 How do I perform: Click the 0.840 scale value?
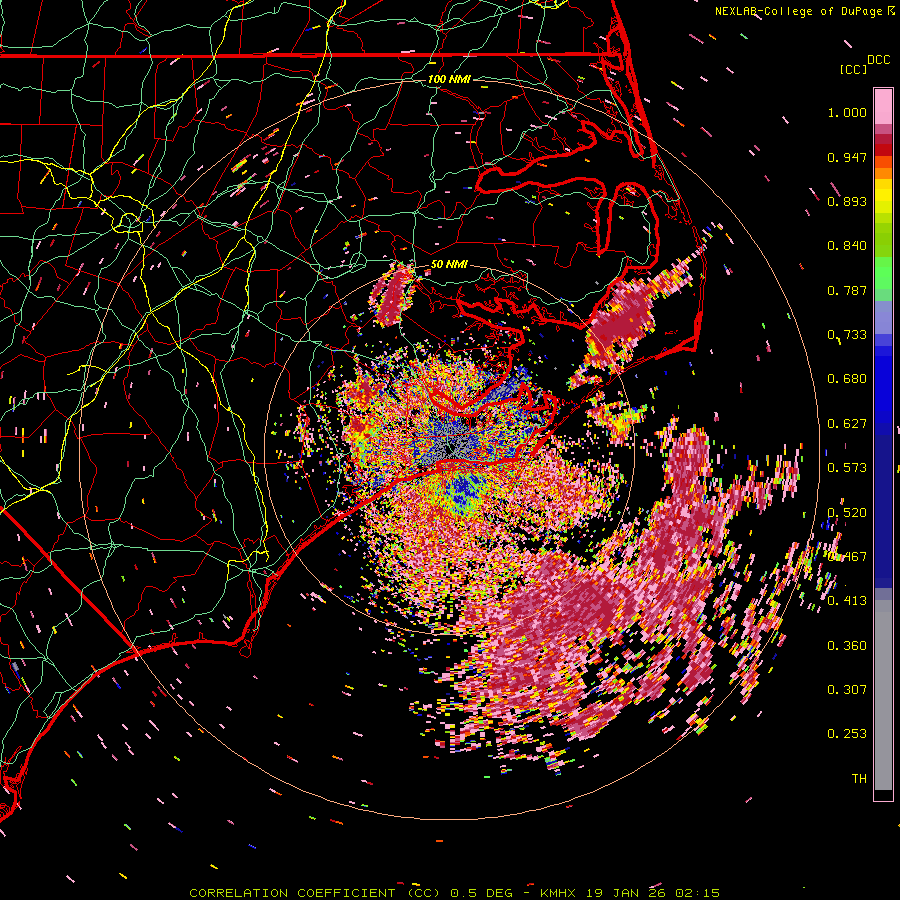847,246
